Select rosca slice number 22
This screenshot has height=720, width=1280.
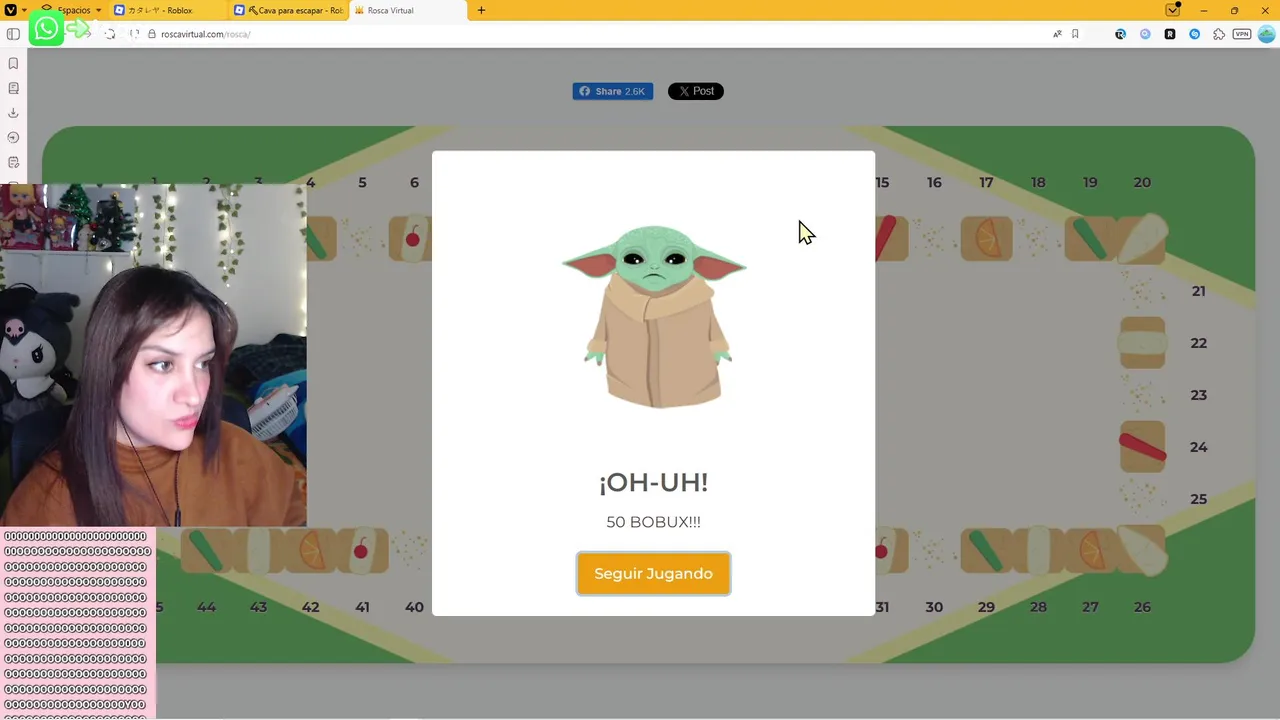tap(1142, 343)
